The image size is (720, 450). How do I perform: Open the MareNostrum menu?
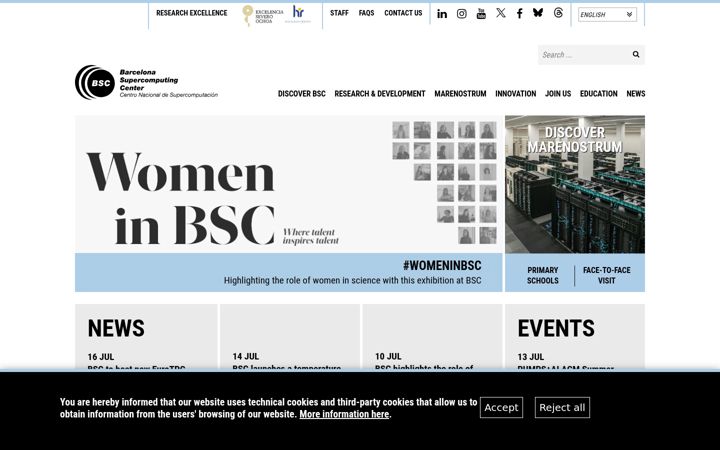click(460, 94)
